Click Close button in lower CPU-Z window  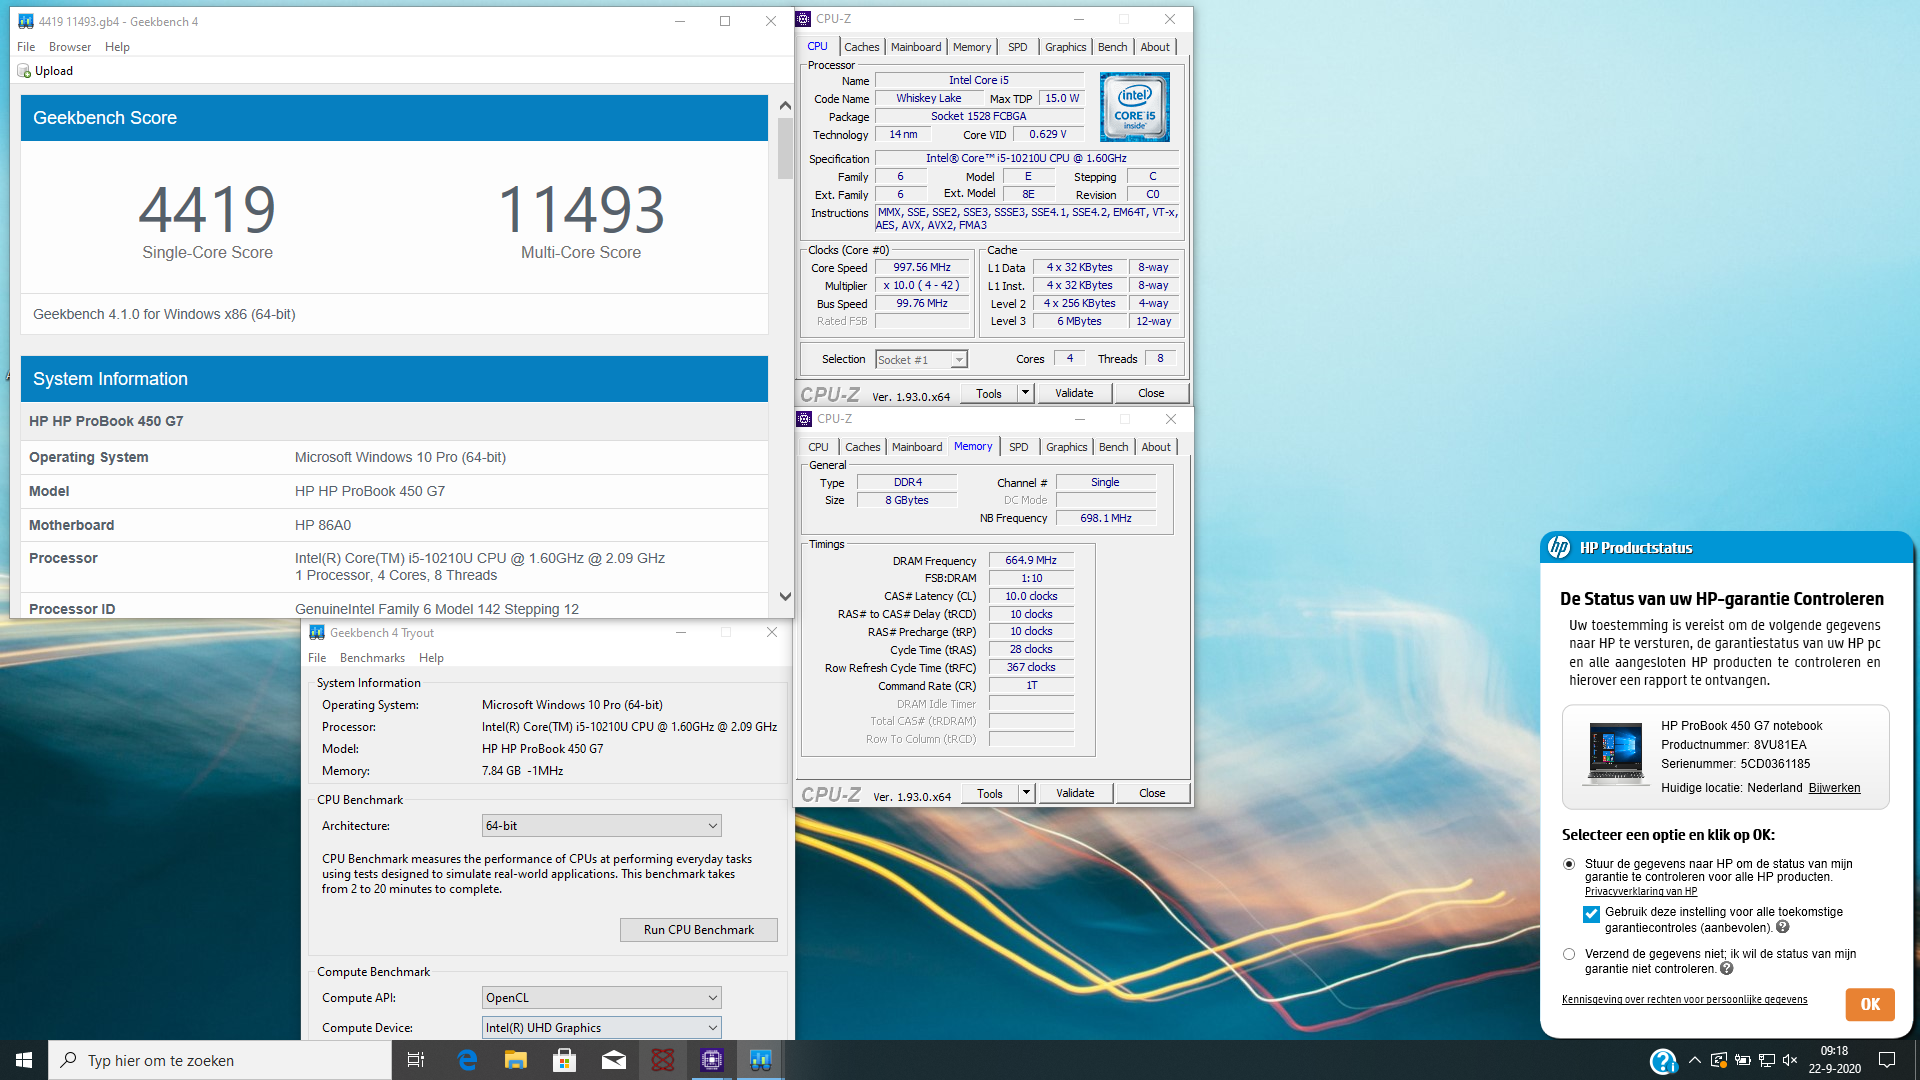[1152, 793]
